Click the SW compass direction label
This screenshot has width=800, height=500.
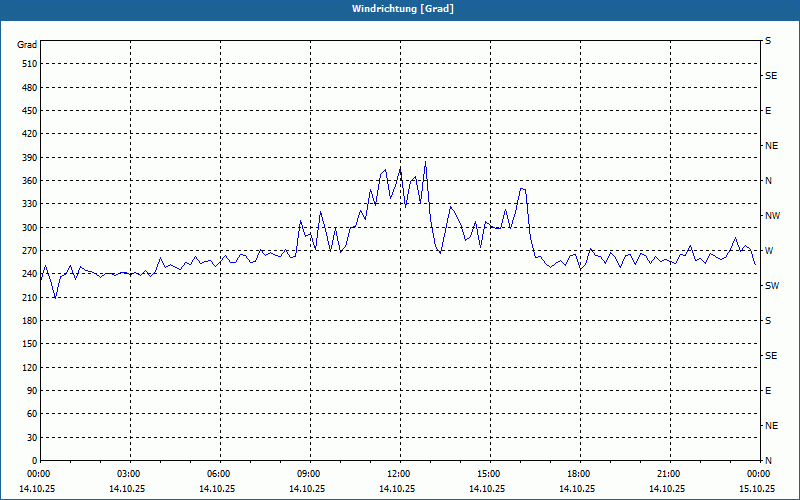click(772, 286)
